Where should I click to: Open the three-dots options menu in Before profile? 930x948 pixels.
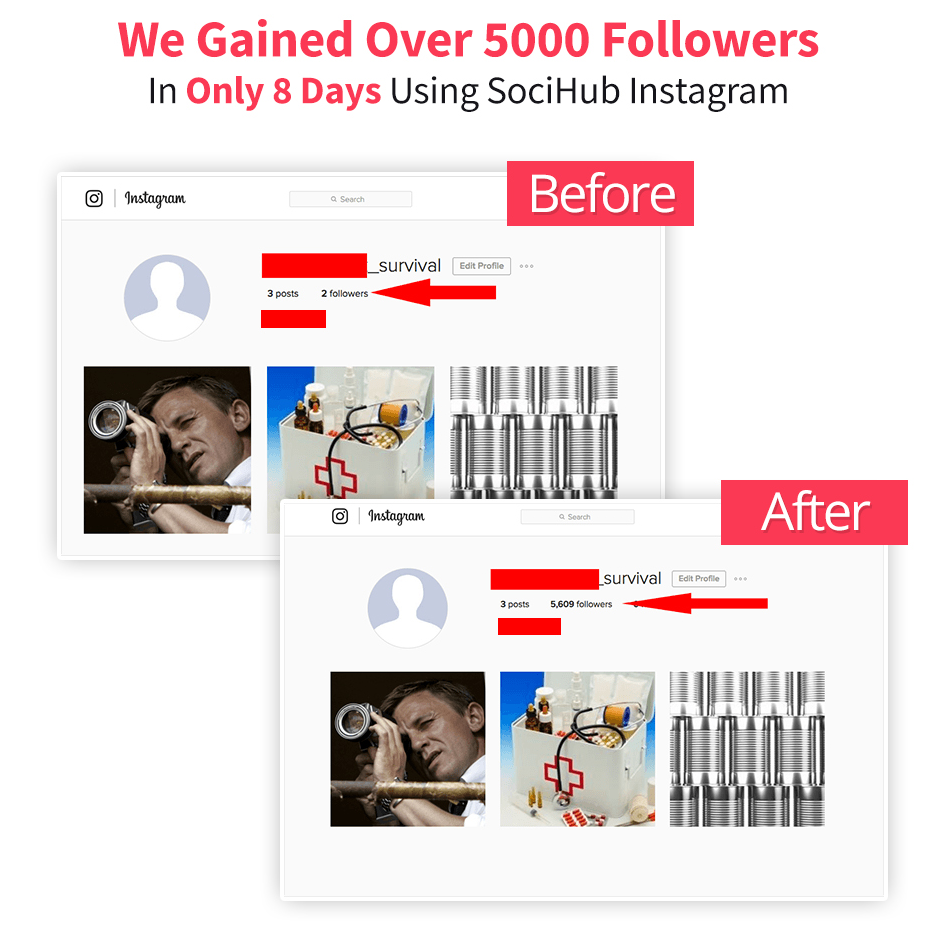[x=526, y=266]
